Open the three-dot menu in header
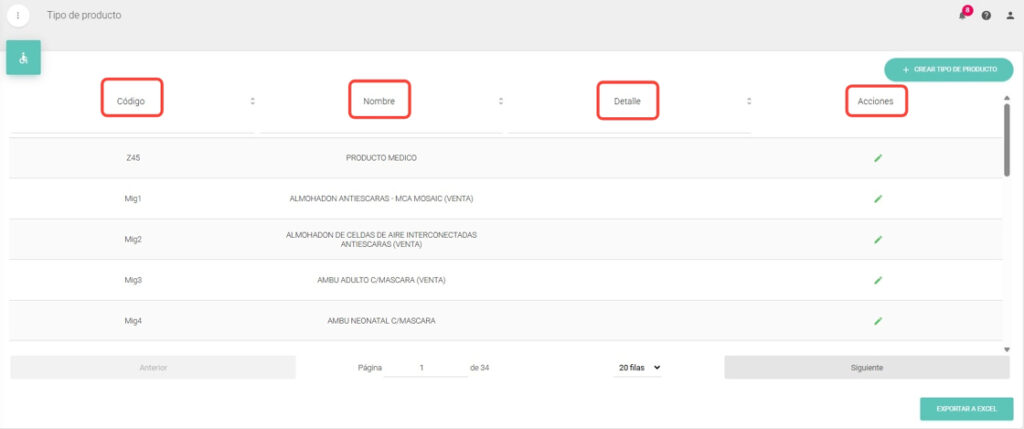Screen dimensions: 1024x429 point(17,16)
